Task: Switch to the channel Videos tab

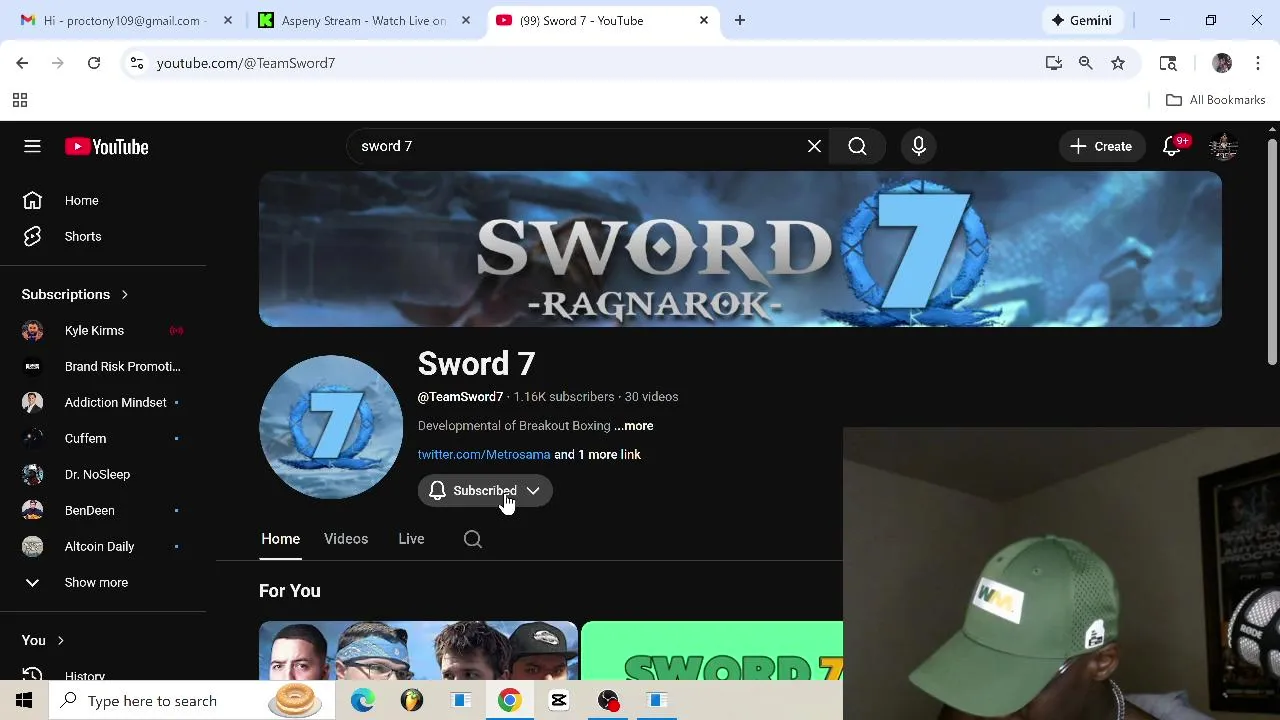Action: (x=346, y=539)
